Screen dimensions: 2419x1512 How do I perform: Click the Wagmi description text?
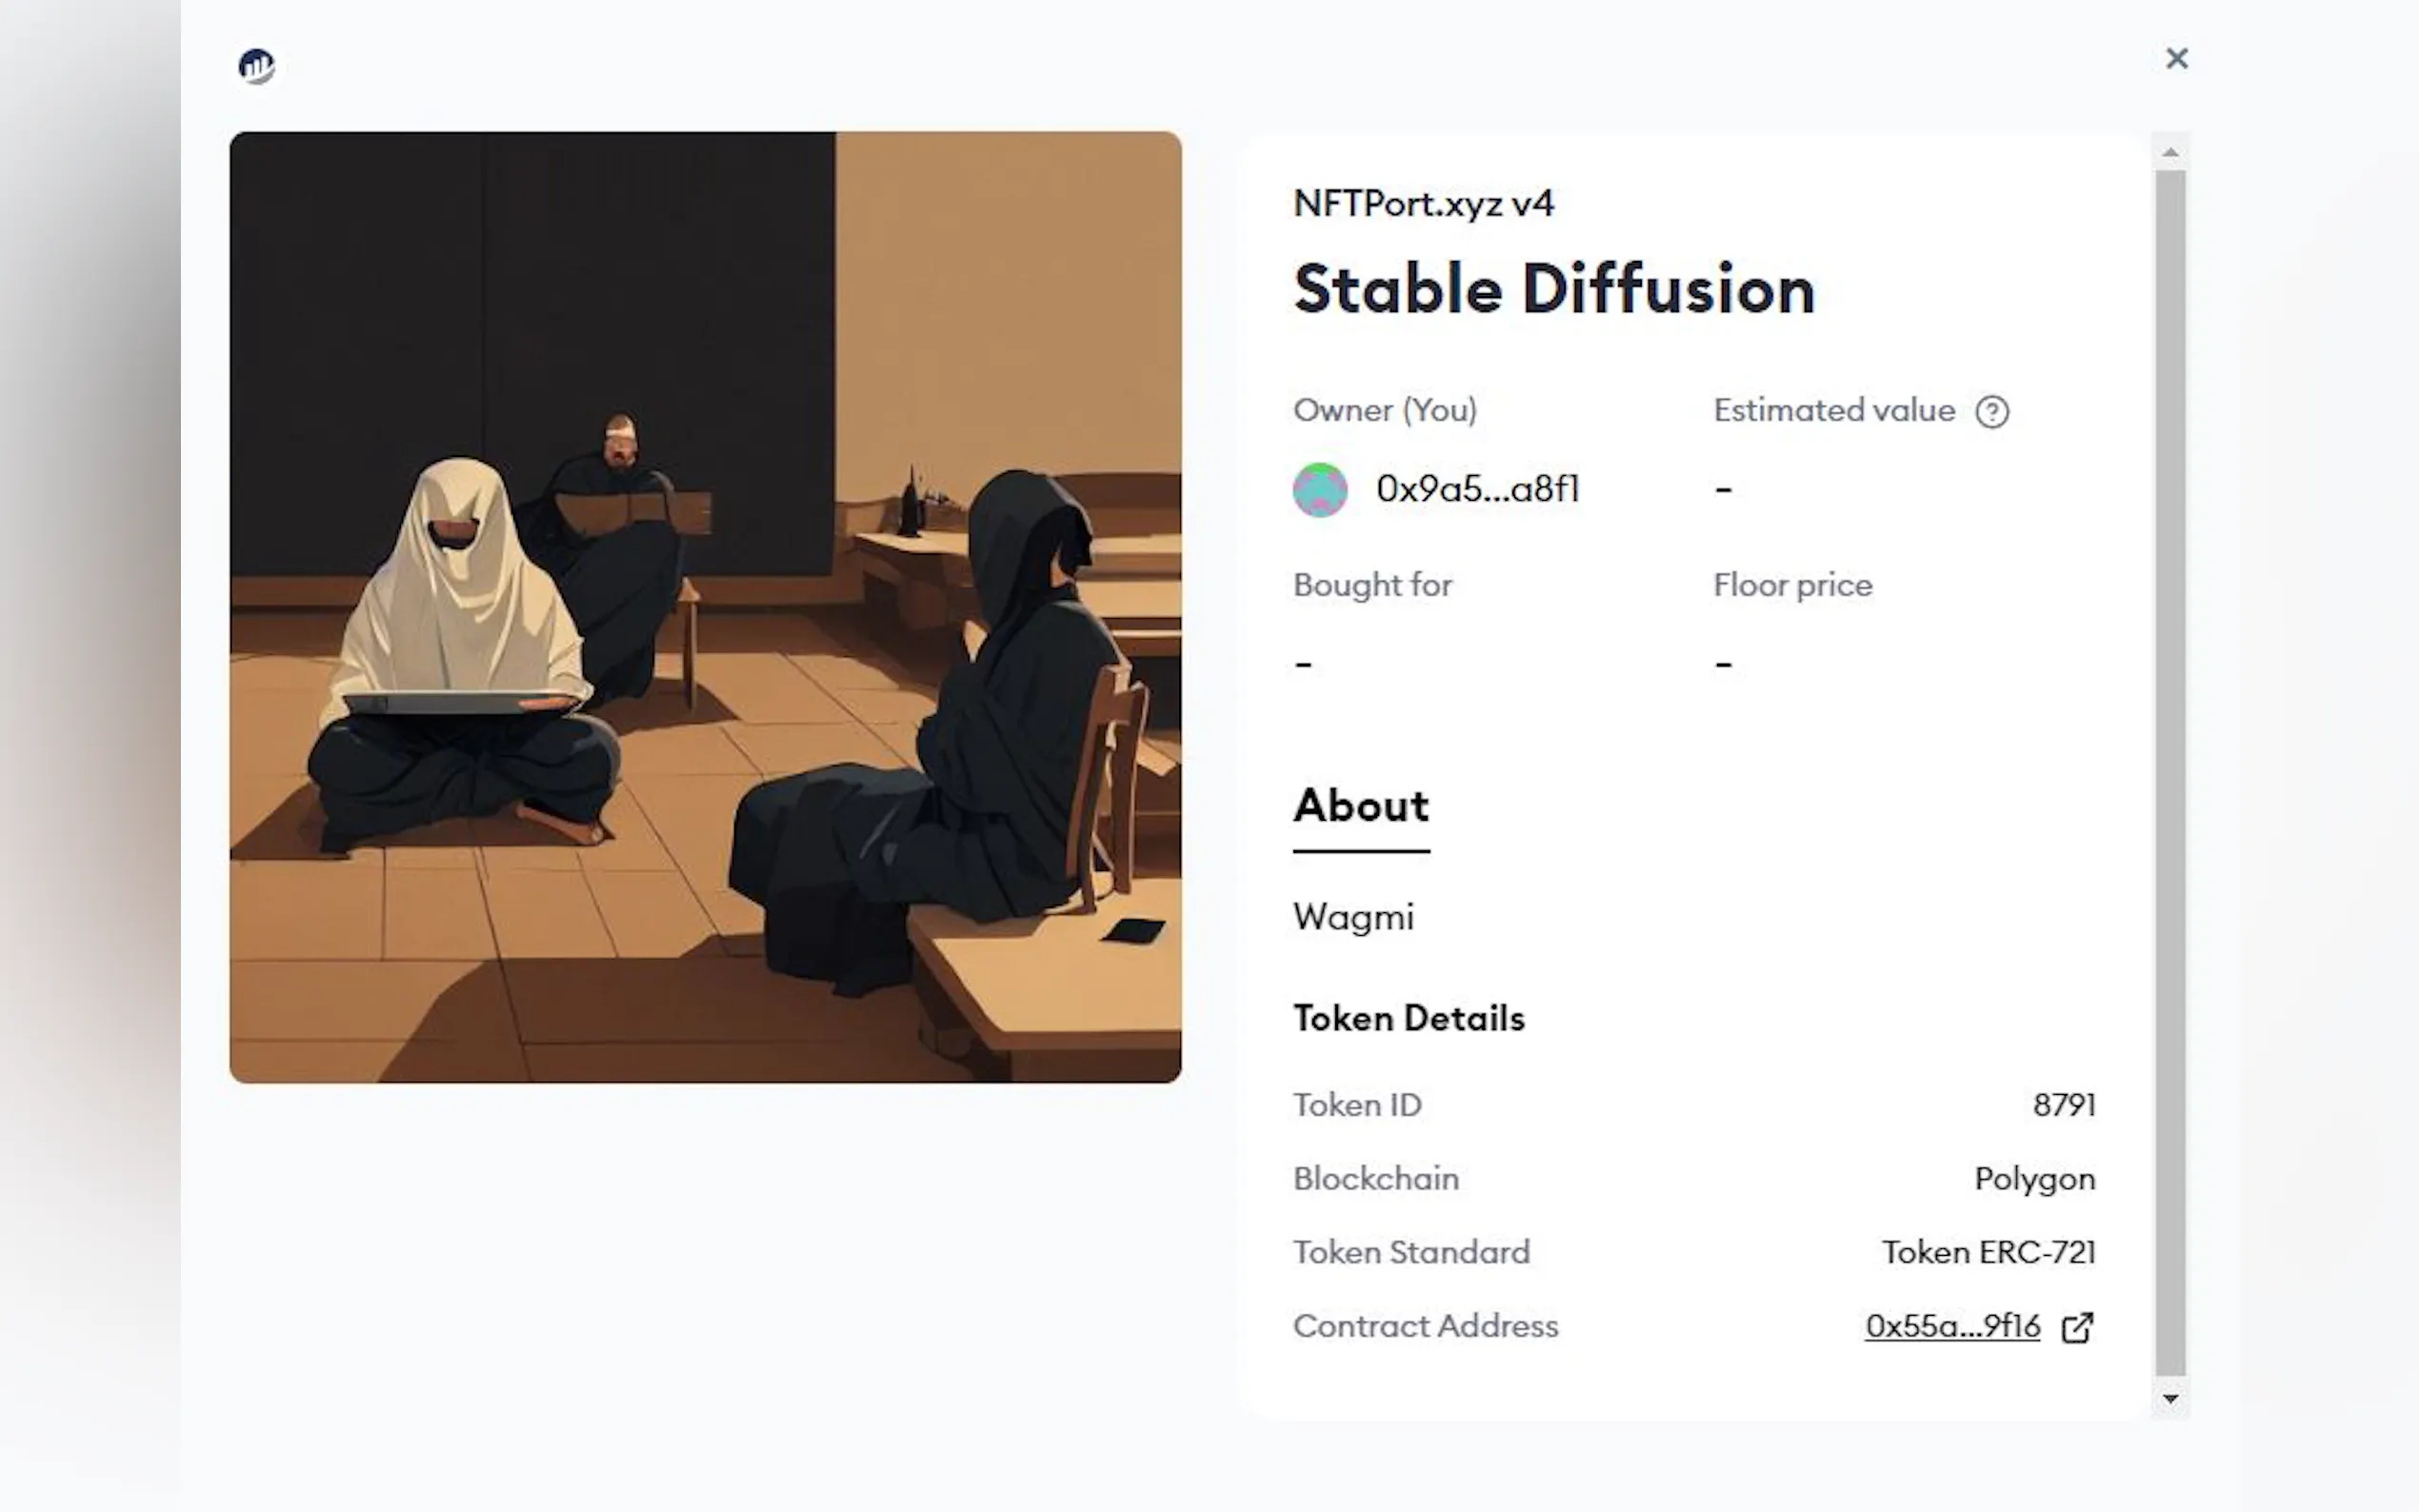coord(1353,917)
